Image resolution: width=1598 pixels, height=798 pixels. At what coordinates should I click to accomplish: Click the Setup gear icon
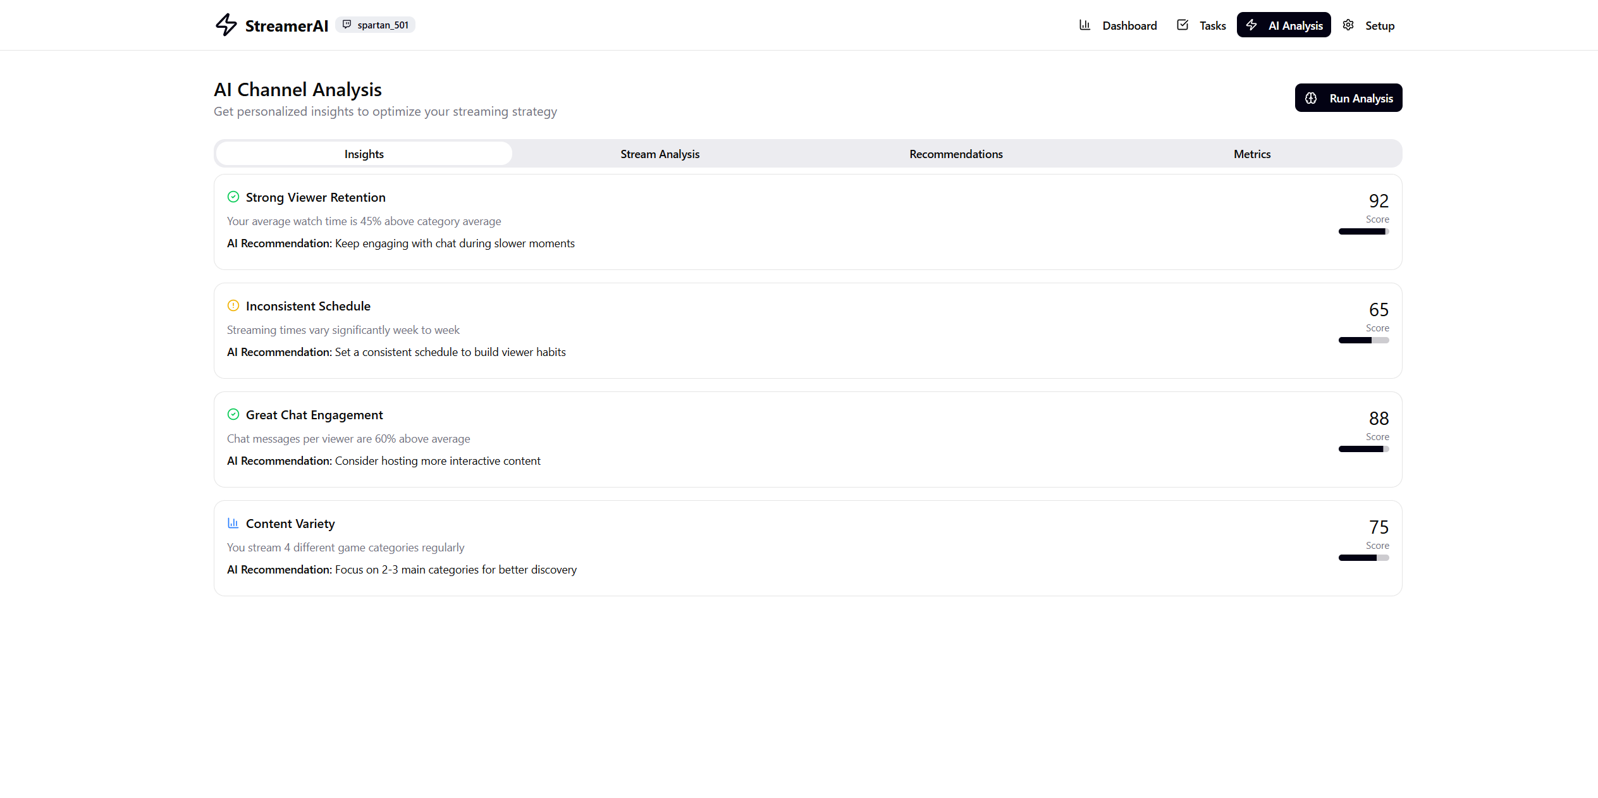point(1349,25)
